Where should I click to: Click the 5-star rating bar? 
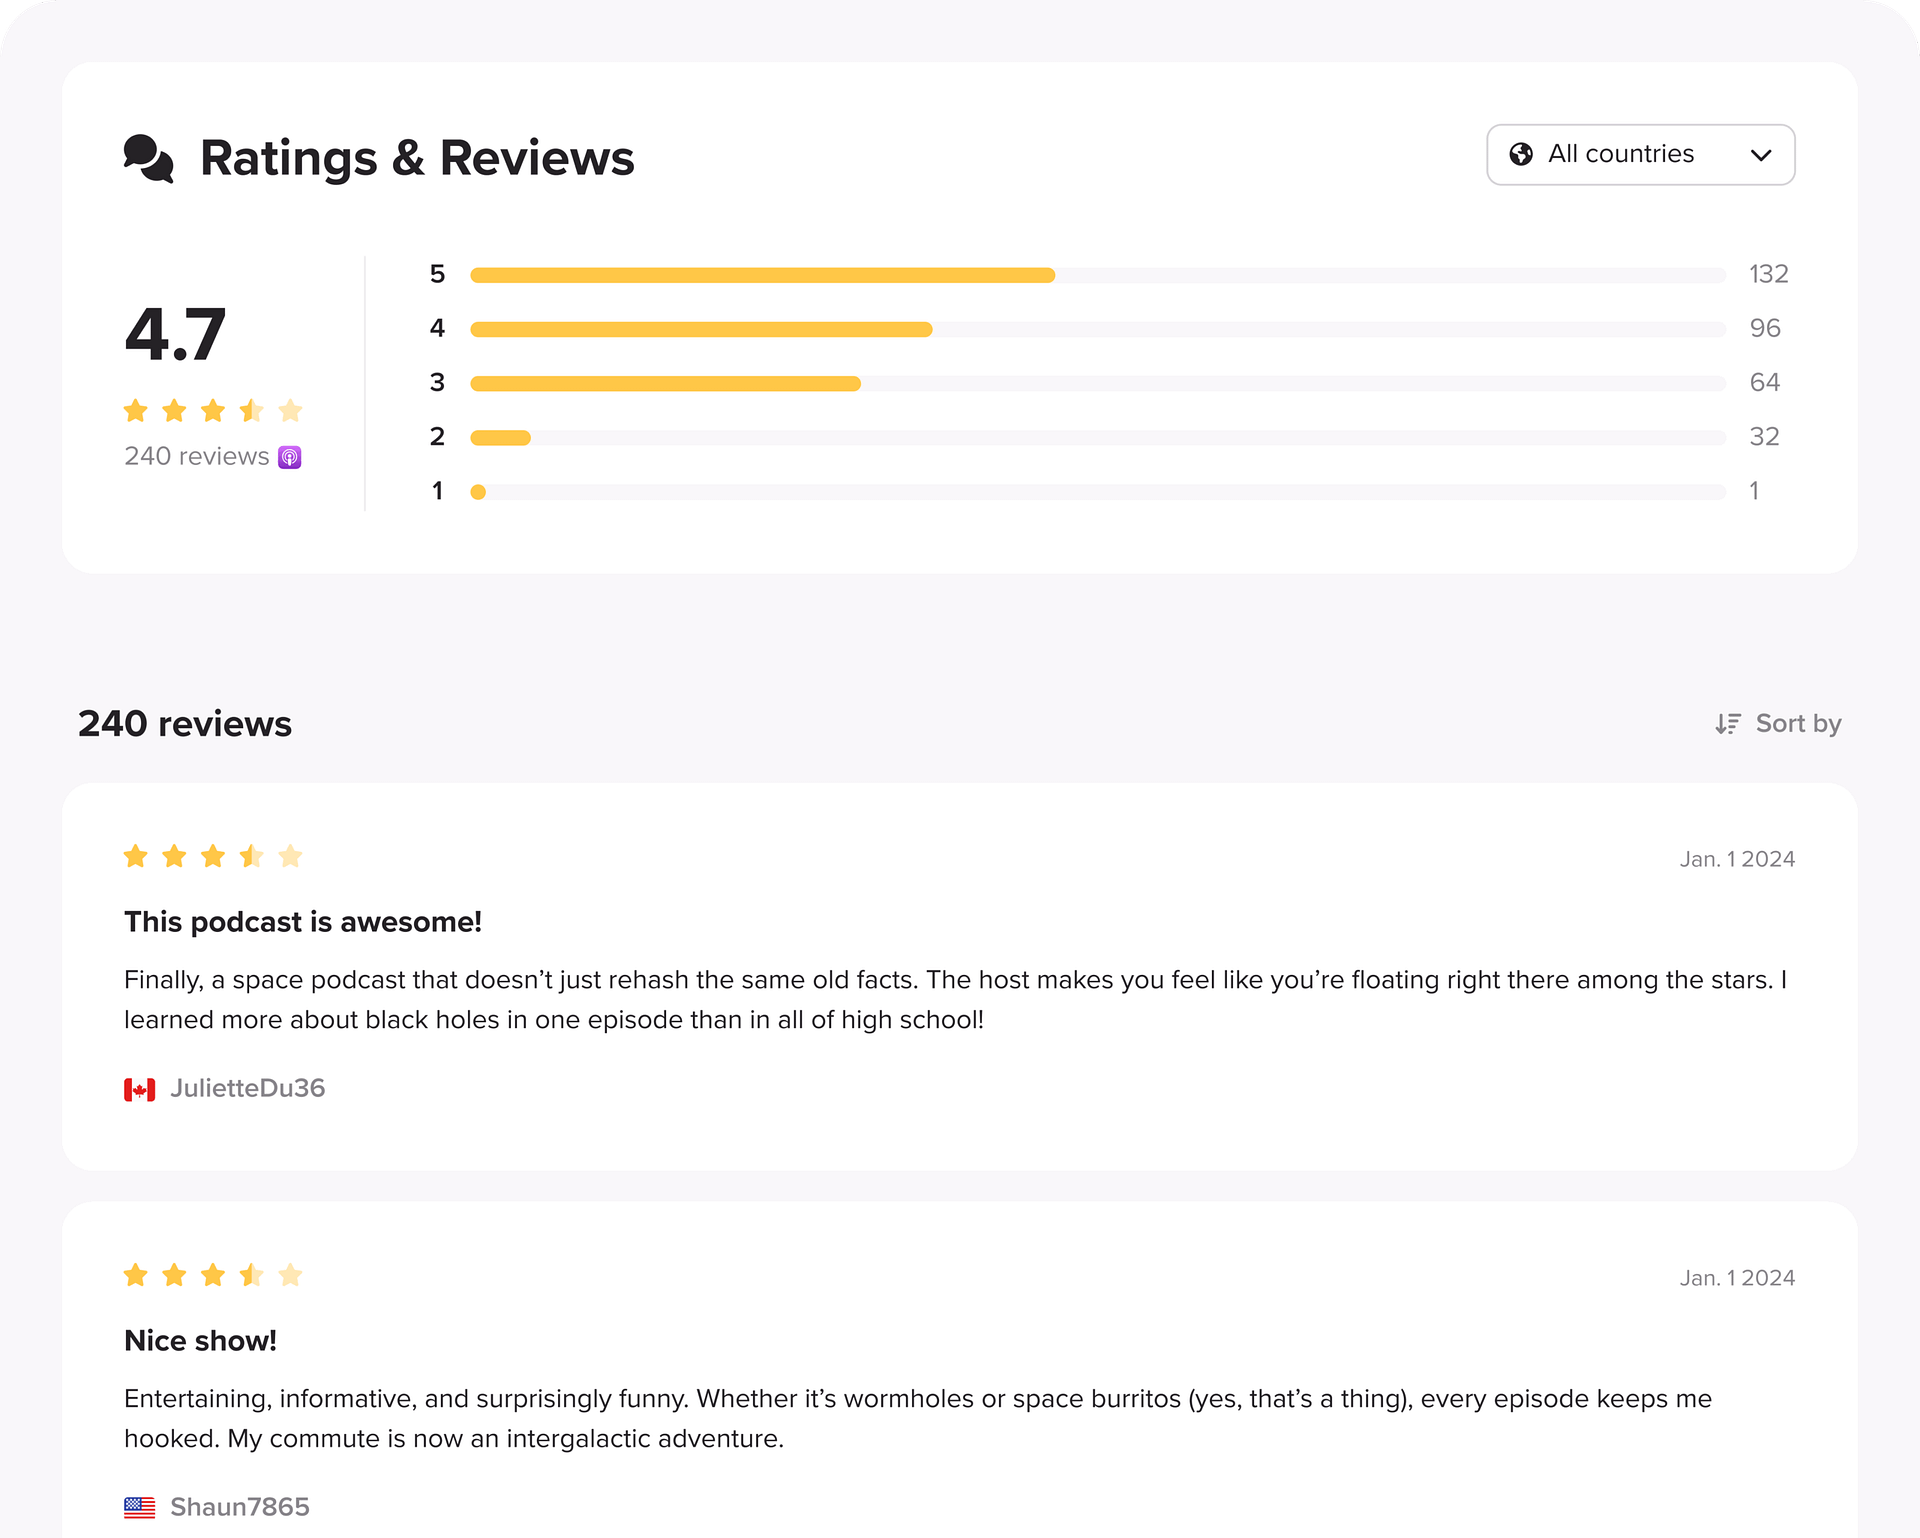coord(1097,275)
